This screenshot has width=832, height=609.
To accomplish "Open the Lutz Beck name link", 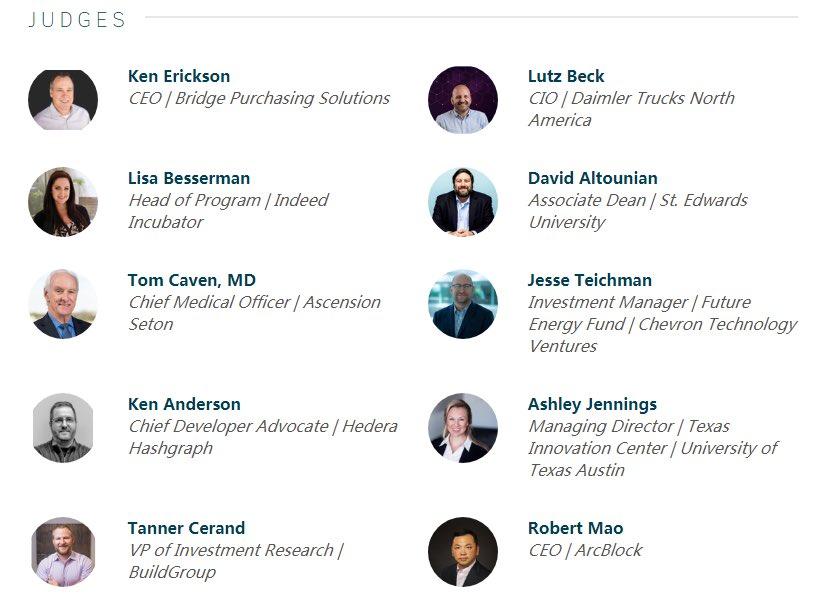I will coord(566,76).
